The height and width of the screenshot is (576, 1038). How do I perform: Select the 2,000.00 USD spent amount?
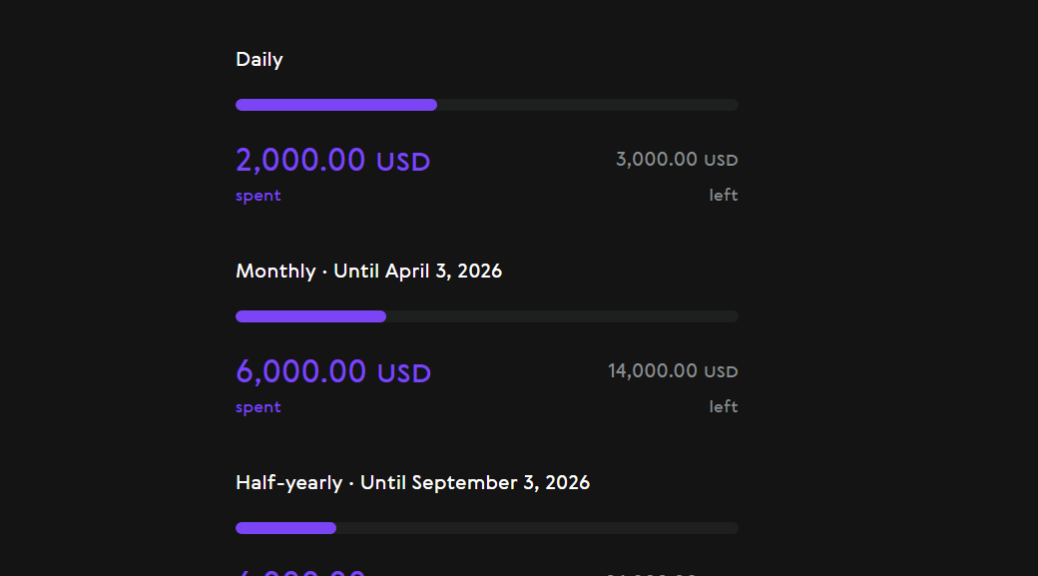(332, 160)
